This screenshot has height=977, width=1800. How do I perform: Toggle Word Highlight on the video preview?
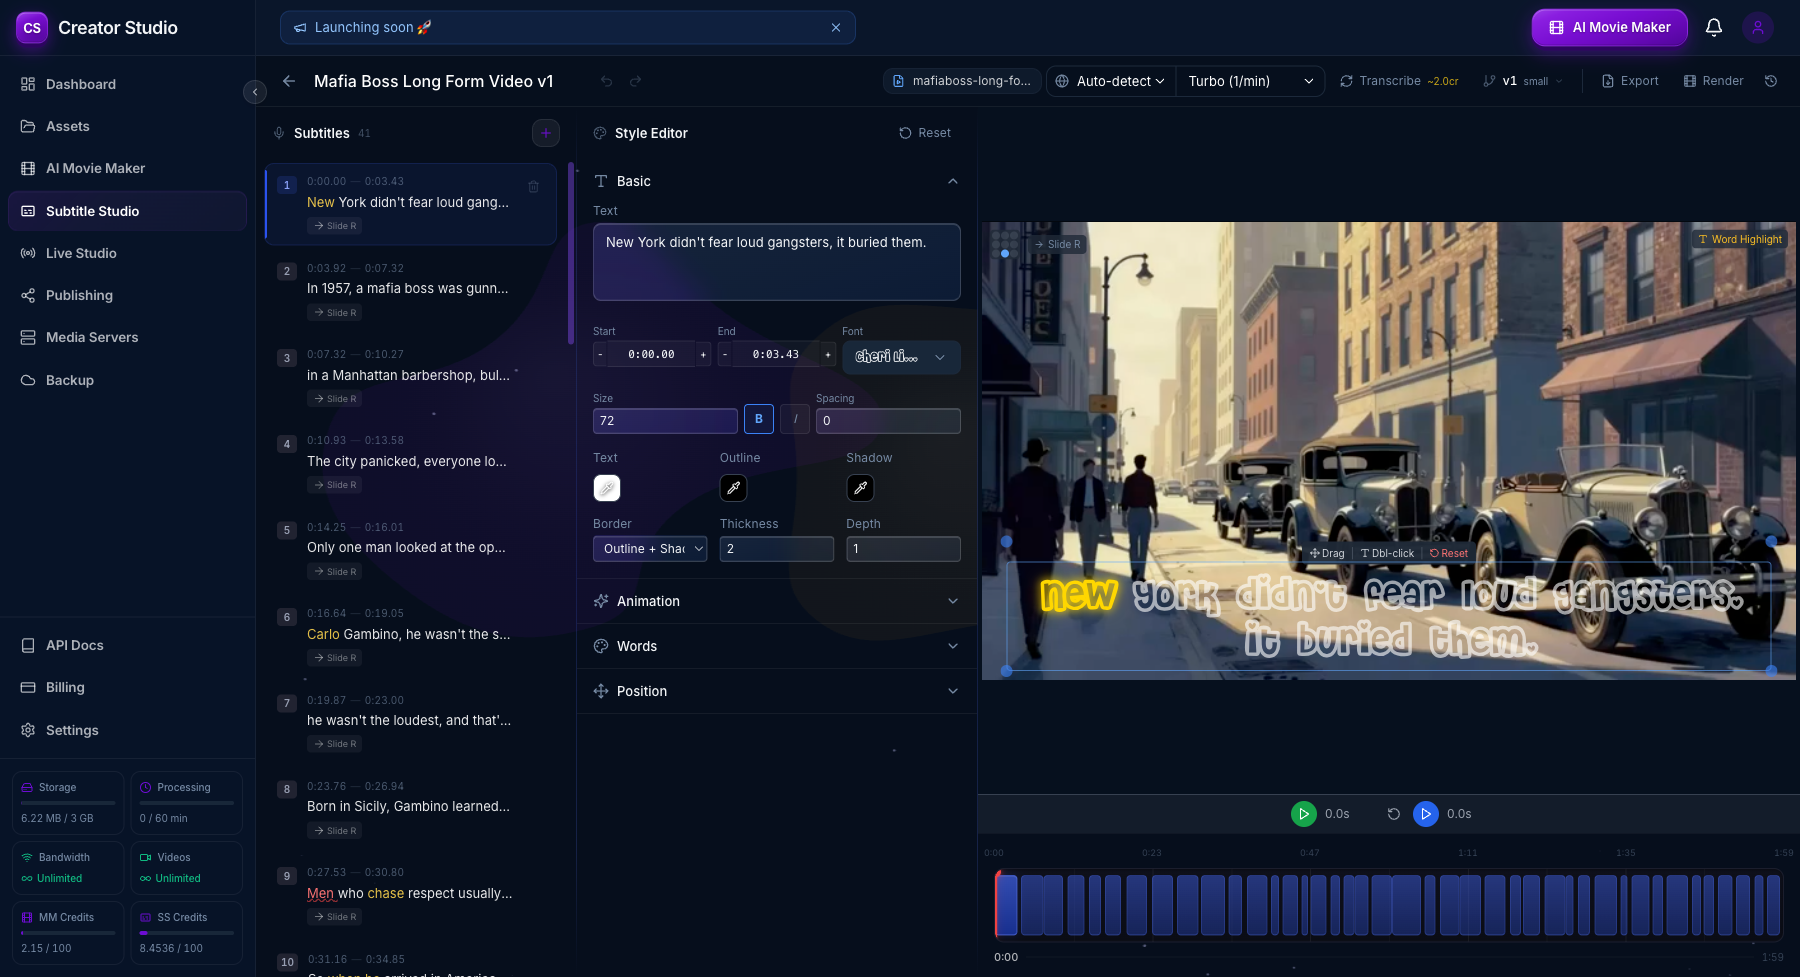coord(1738,239)
